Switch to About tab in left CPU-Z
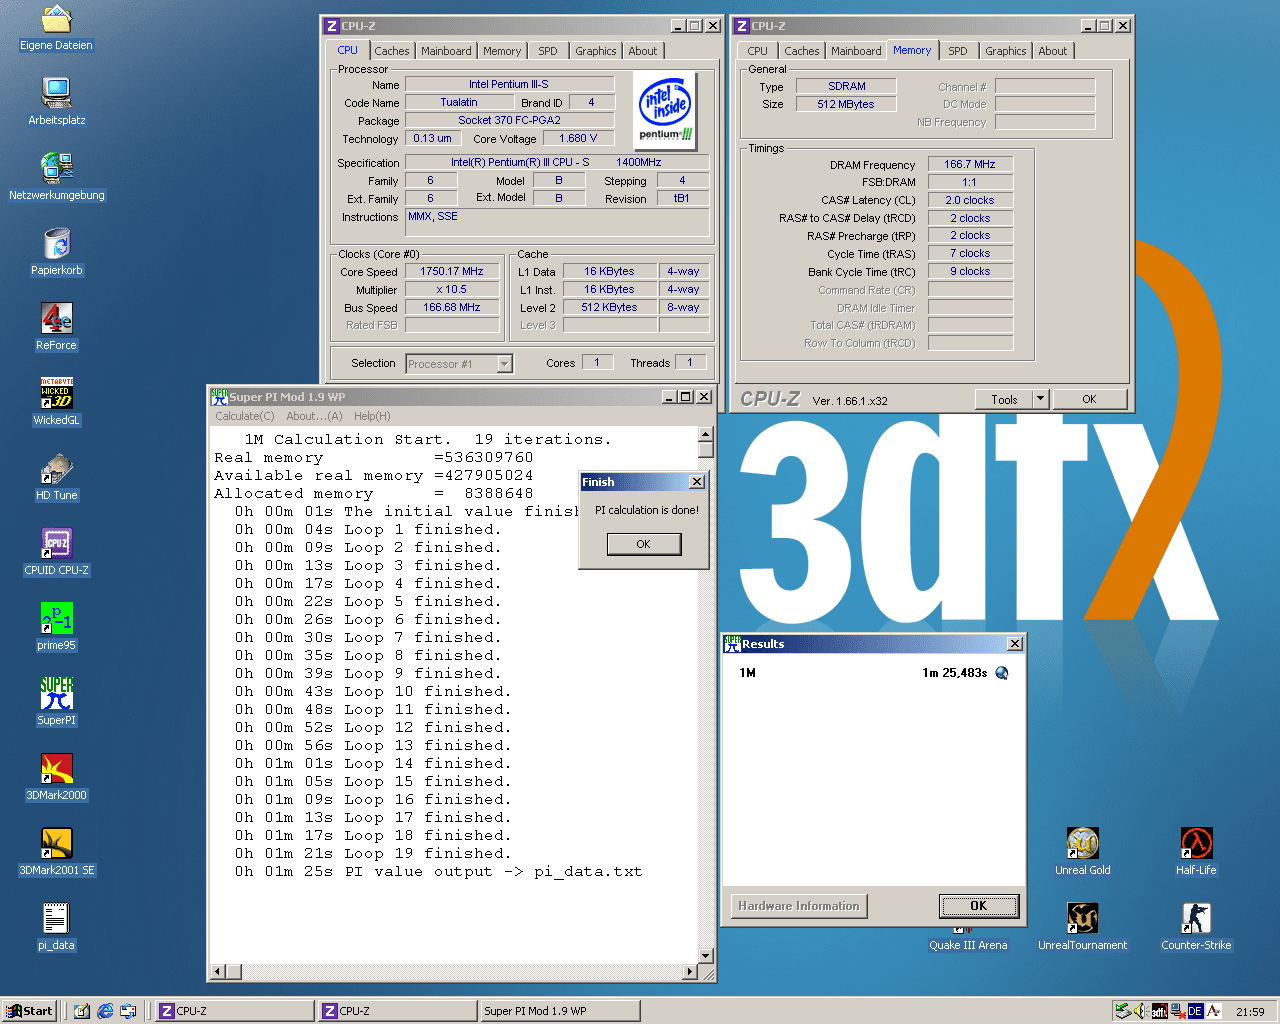This screenshot has width=1280, height=1024. 643,51
